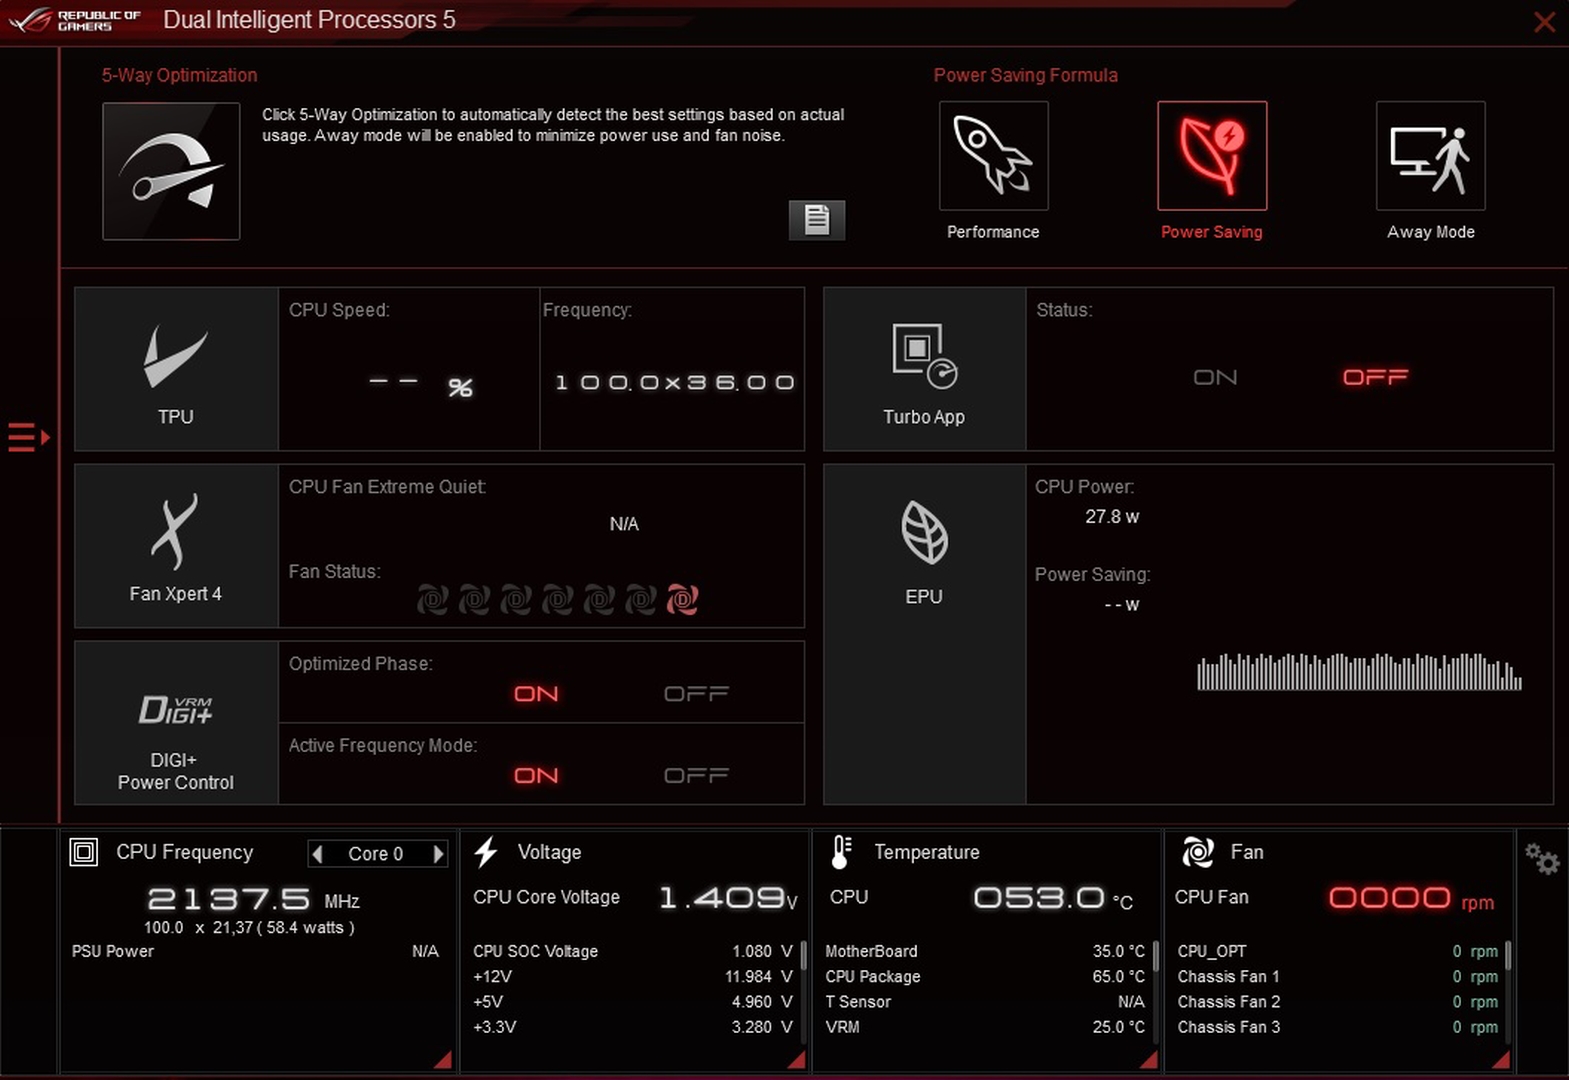The width and height of the screenshot is (1569, 1080).
Task: Expand the Fan panel corner
Action: click(1500, 1059)
